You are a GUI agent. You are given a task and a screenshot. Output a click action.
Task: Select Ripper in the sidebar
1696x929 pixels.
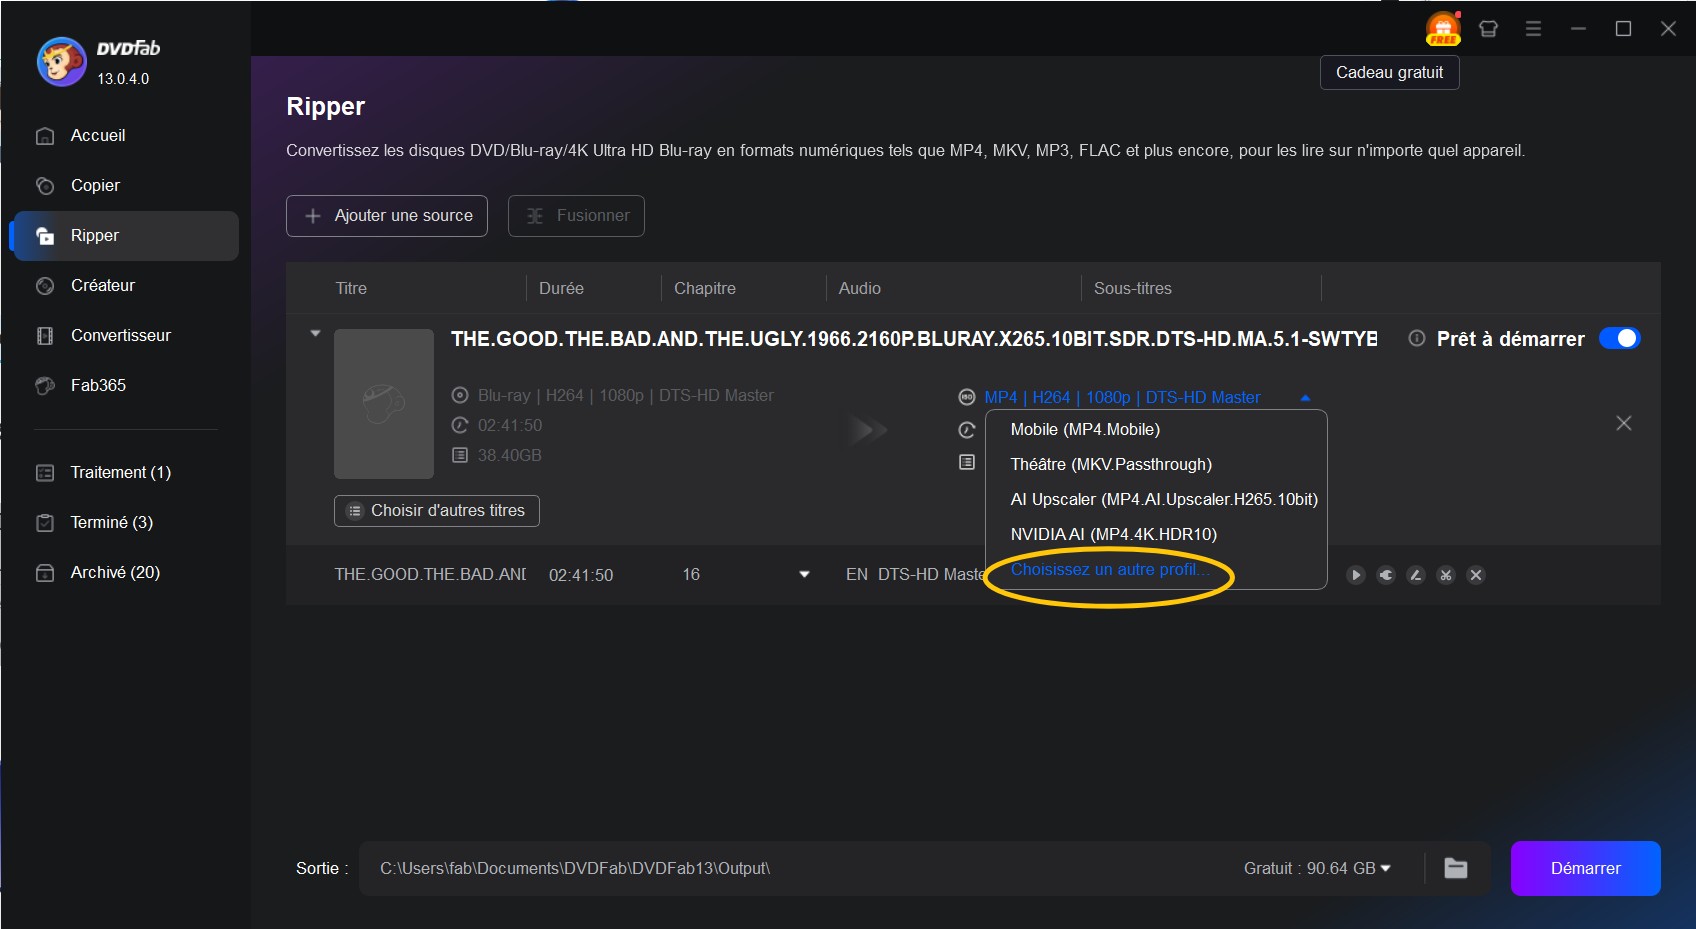tap(124, 235)
